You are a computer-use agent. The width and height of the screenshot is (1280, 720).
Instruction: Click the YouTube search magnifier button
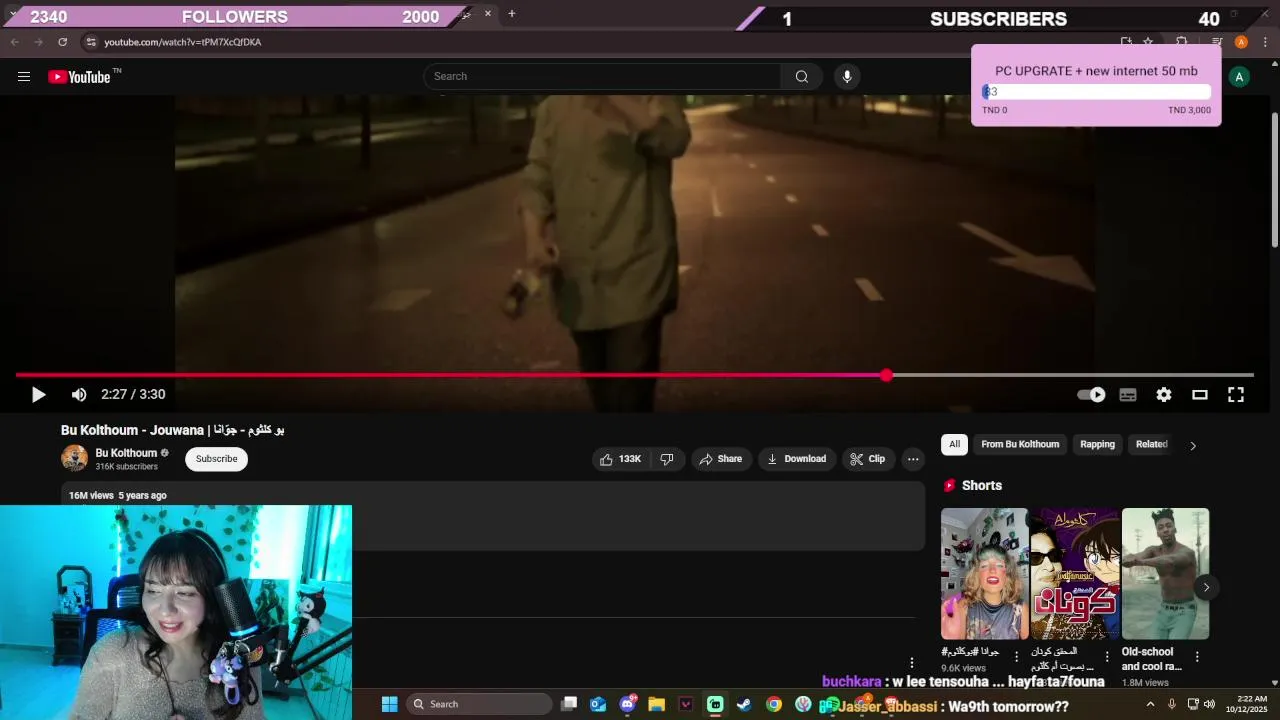pyautogui.click(x=802, y=77)
